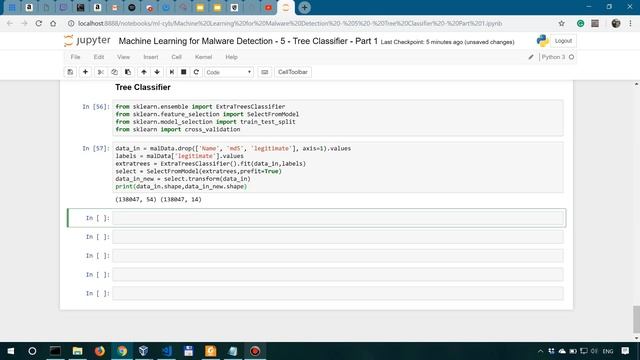
Task: Click the save notebook icon
Action: (x=70, y=72)
